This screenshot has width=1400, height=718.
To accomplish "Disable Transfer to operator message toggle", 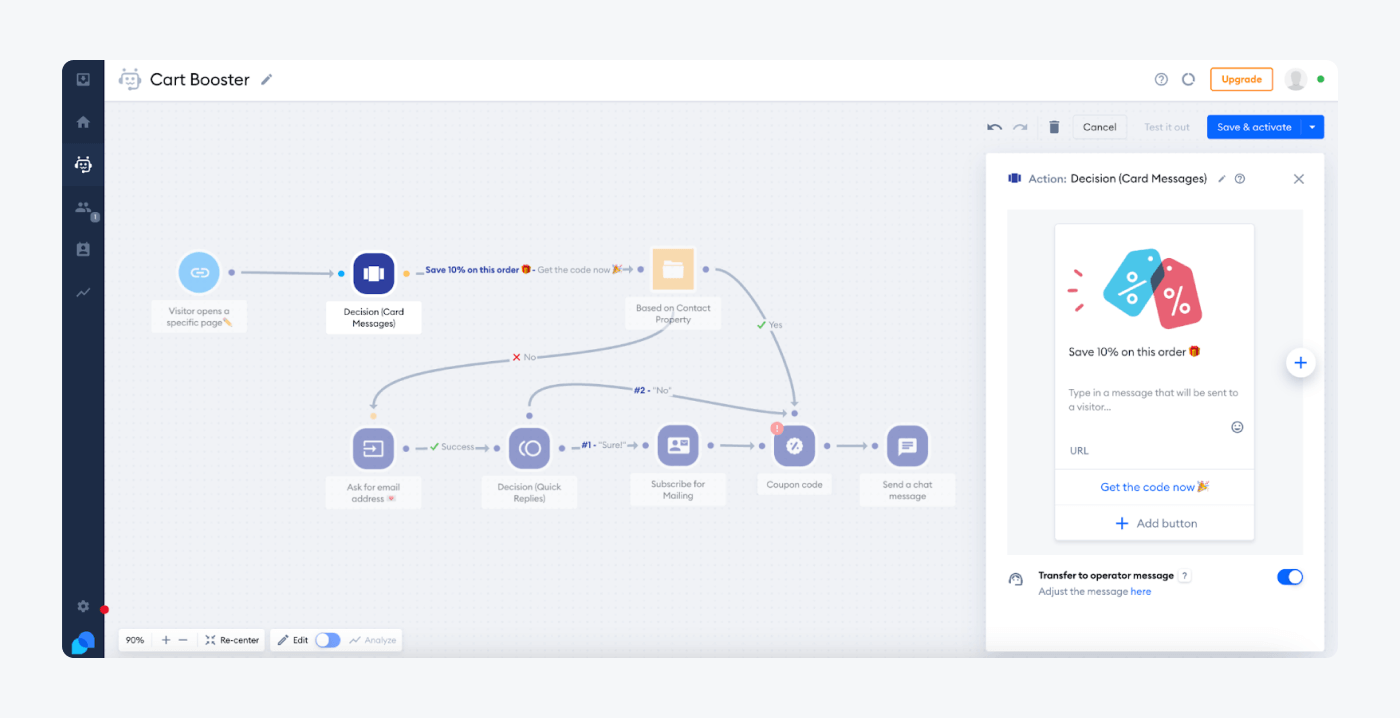I will [x=1289, y=577].
